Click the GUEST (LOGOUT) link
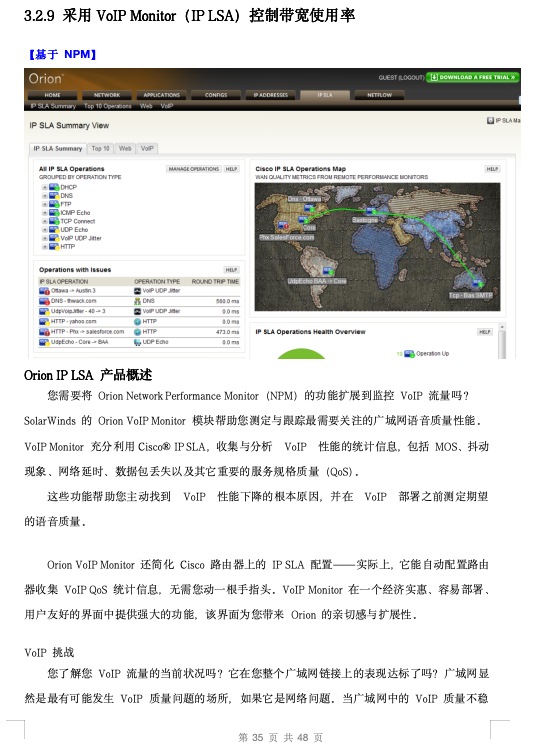534x748 pixels. tap(401, 77)
